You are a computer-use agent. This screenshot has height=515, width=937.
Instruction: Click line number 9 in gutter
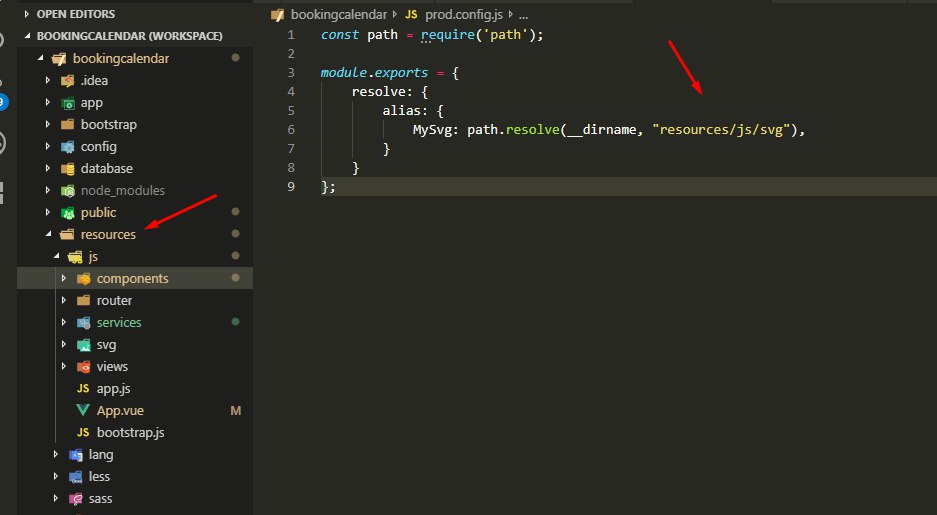[x=291, y=186]
